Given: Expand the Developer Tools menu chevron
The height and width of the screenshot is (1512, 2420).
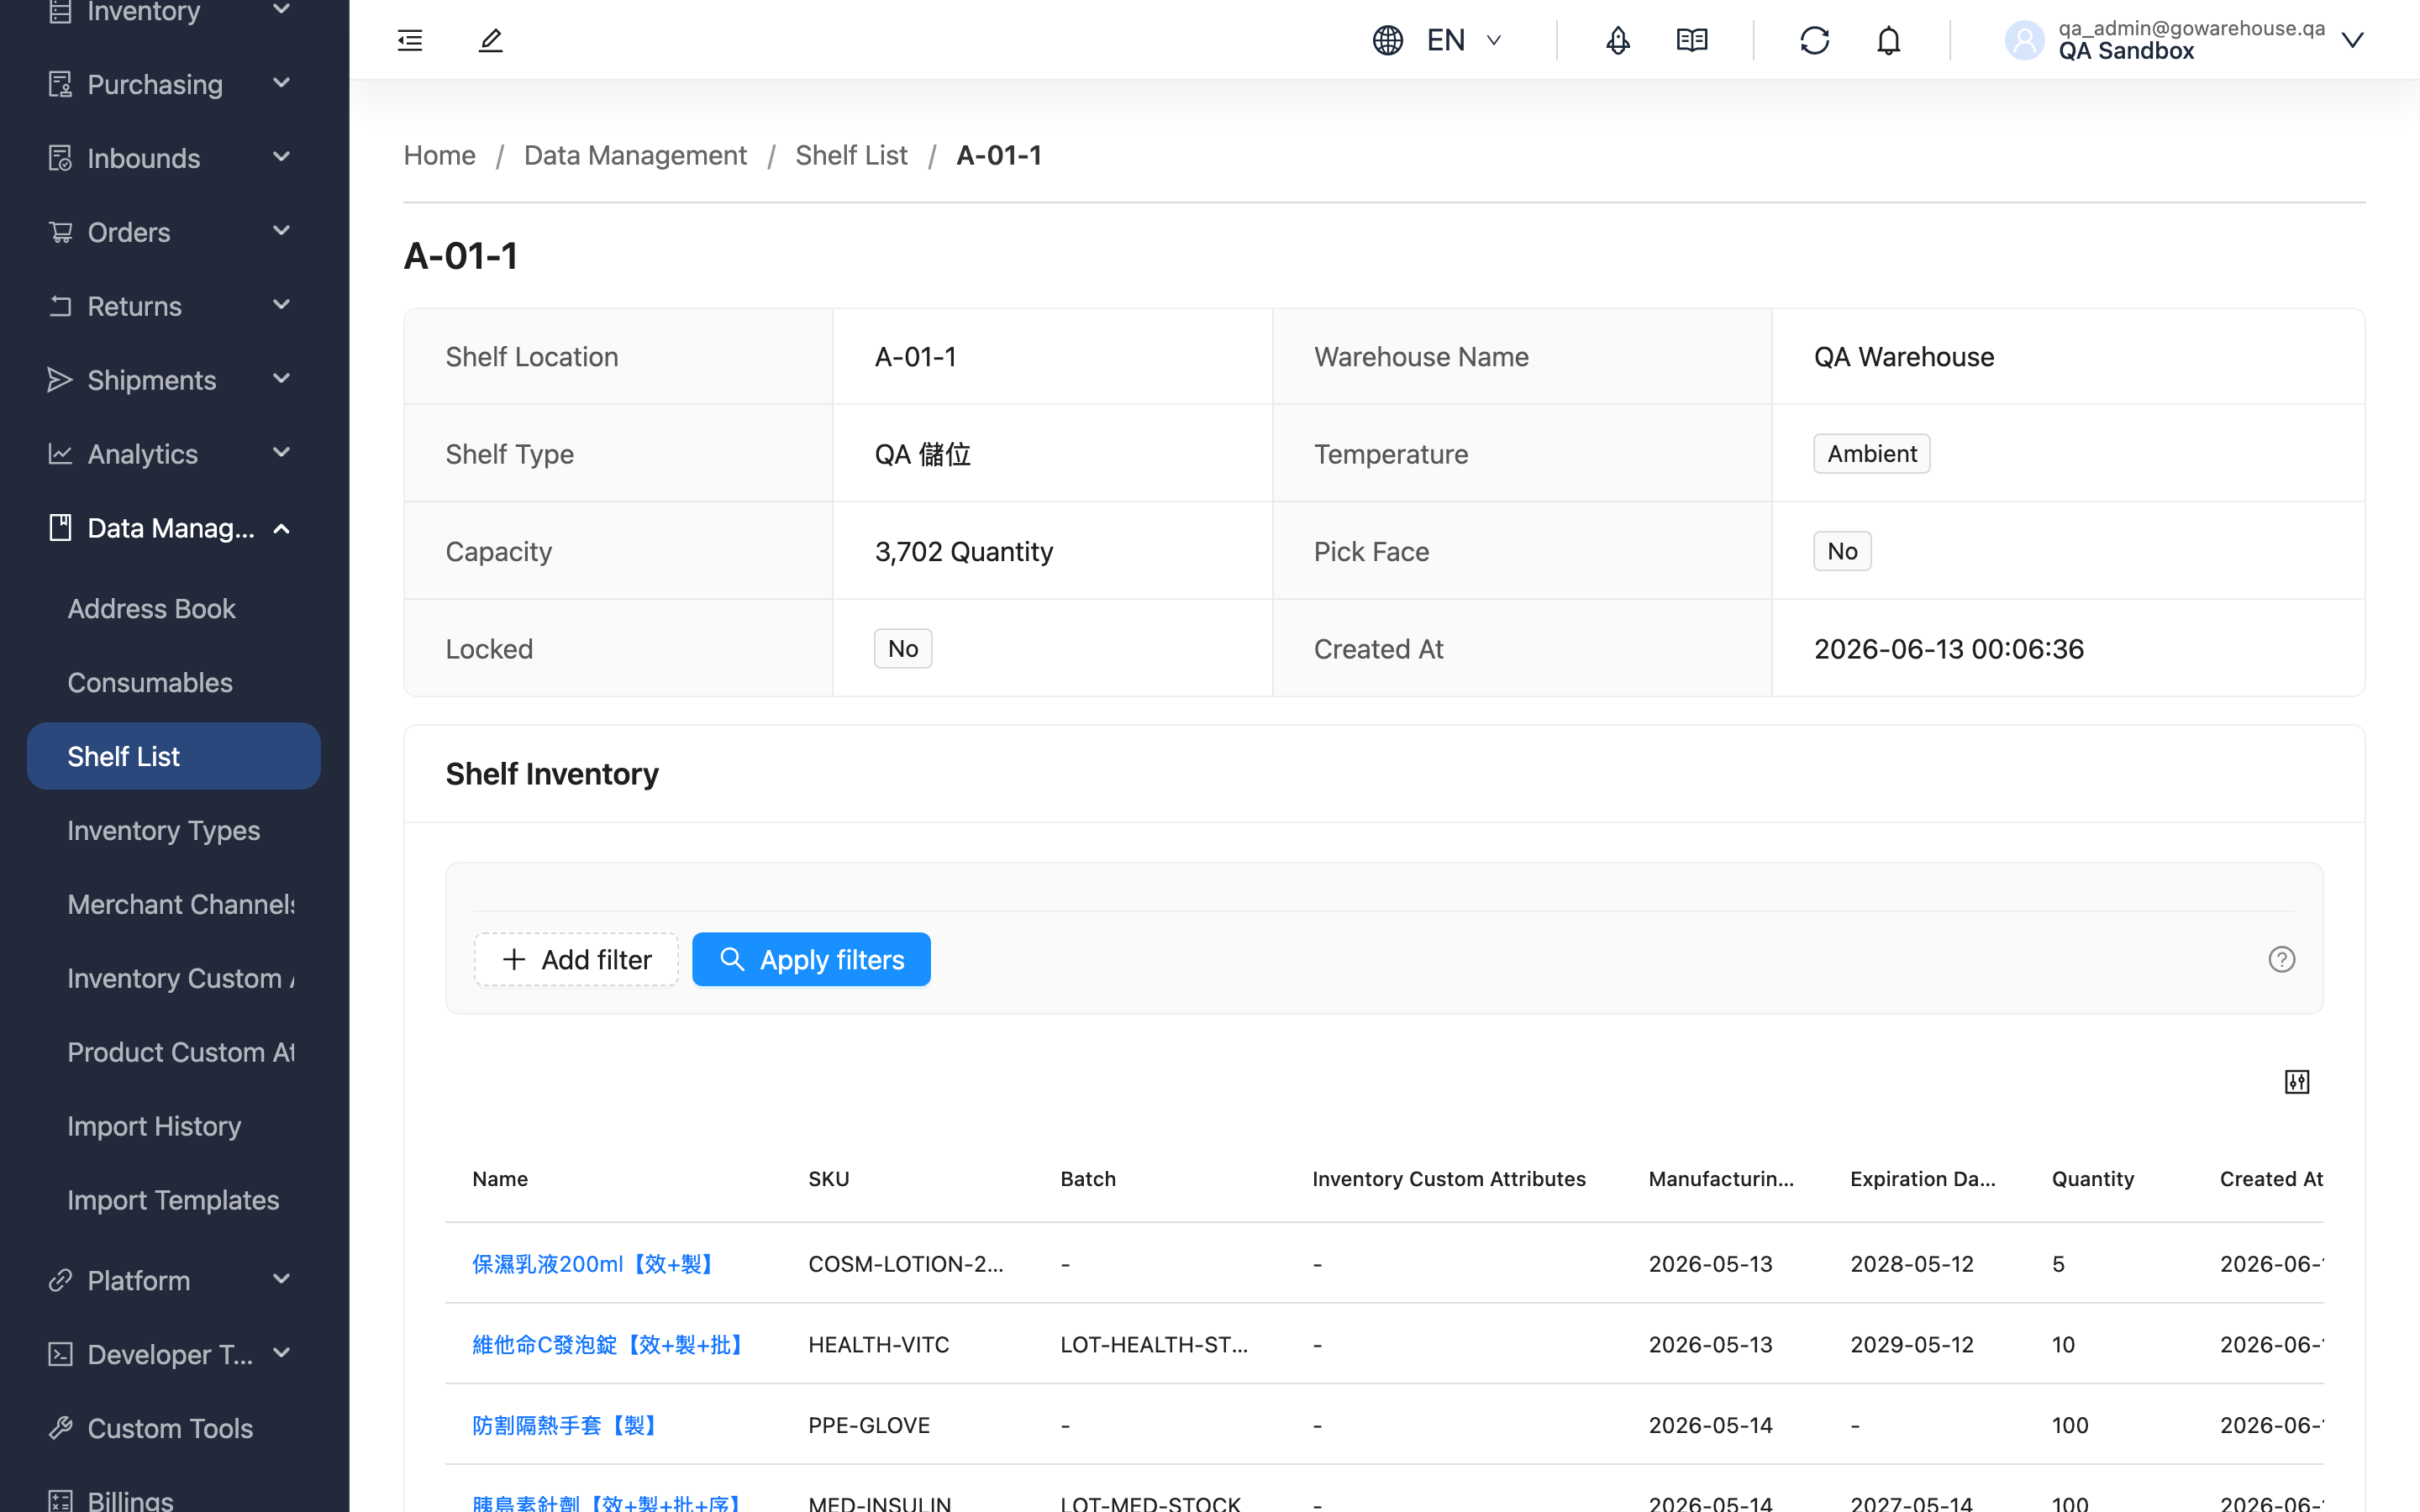Looking at the screenshot, I should click(282, 1353).
